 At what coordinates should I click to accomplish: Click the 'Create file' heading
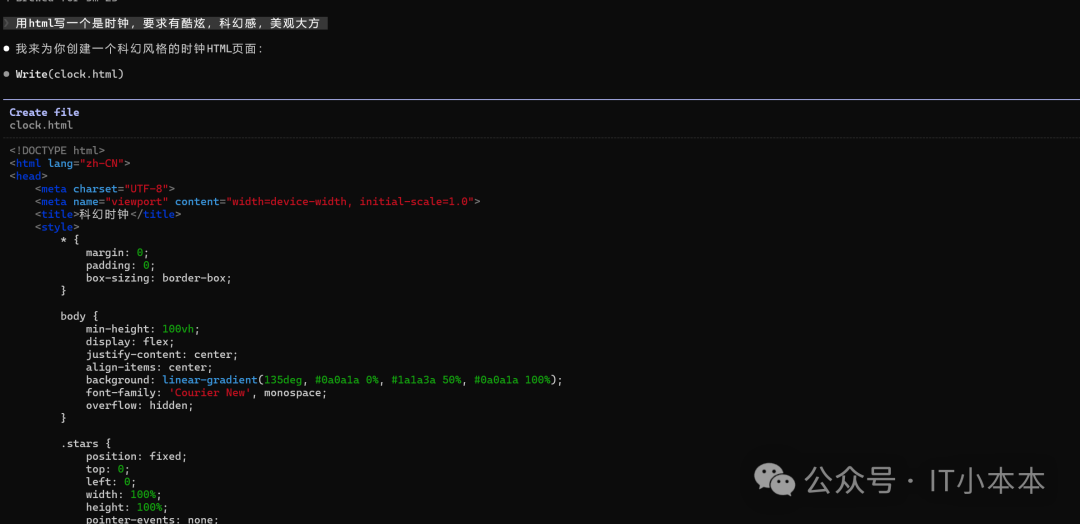click(x=44, y=112)
